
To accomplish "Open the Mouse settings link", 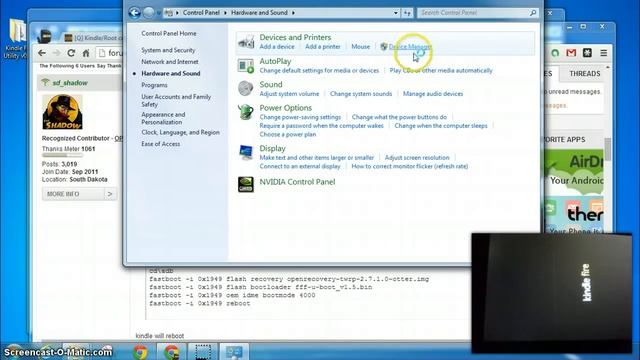I will [360, 47].
